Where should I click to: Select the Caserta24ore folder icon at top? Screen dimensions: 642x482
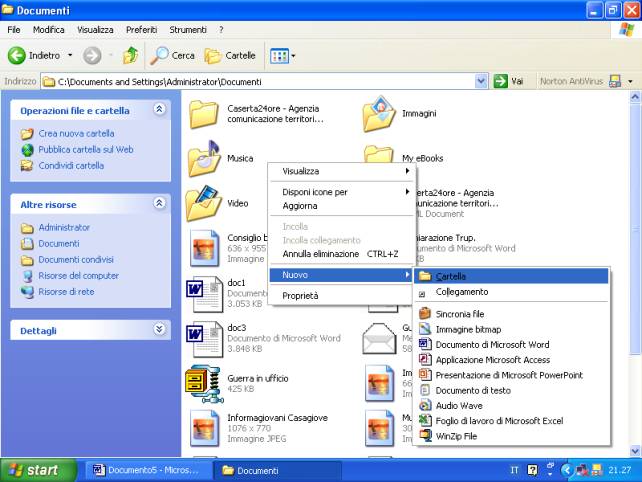203,114
